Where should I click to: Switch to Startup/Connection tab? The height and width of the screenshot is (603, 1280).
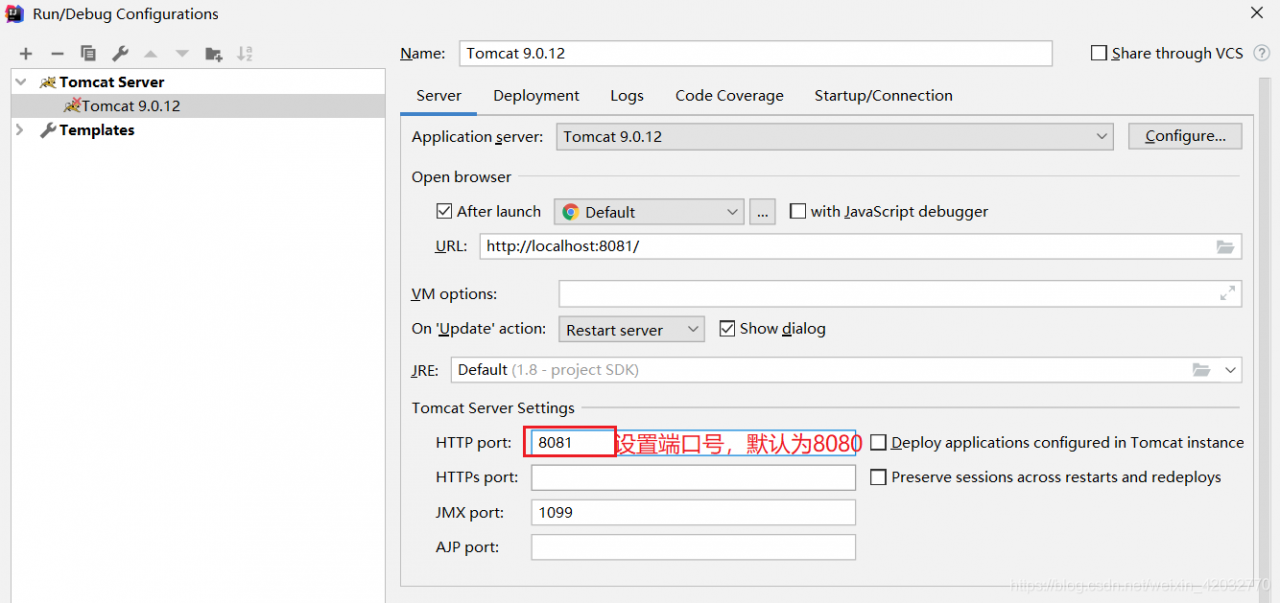tap(883, 96)
